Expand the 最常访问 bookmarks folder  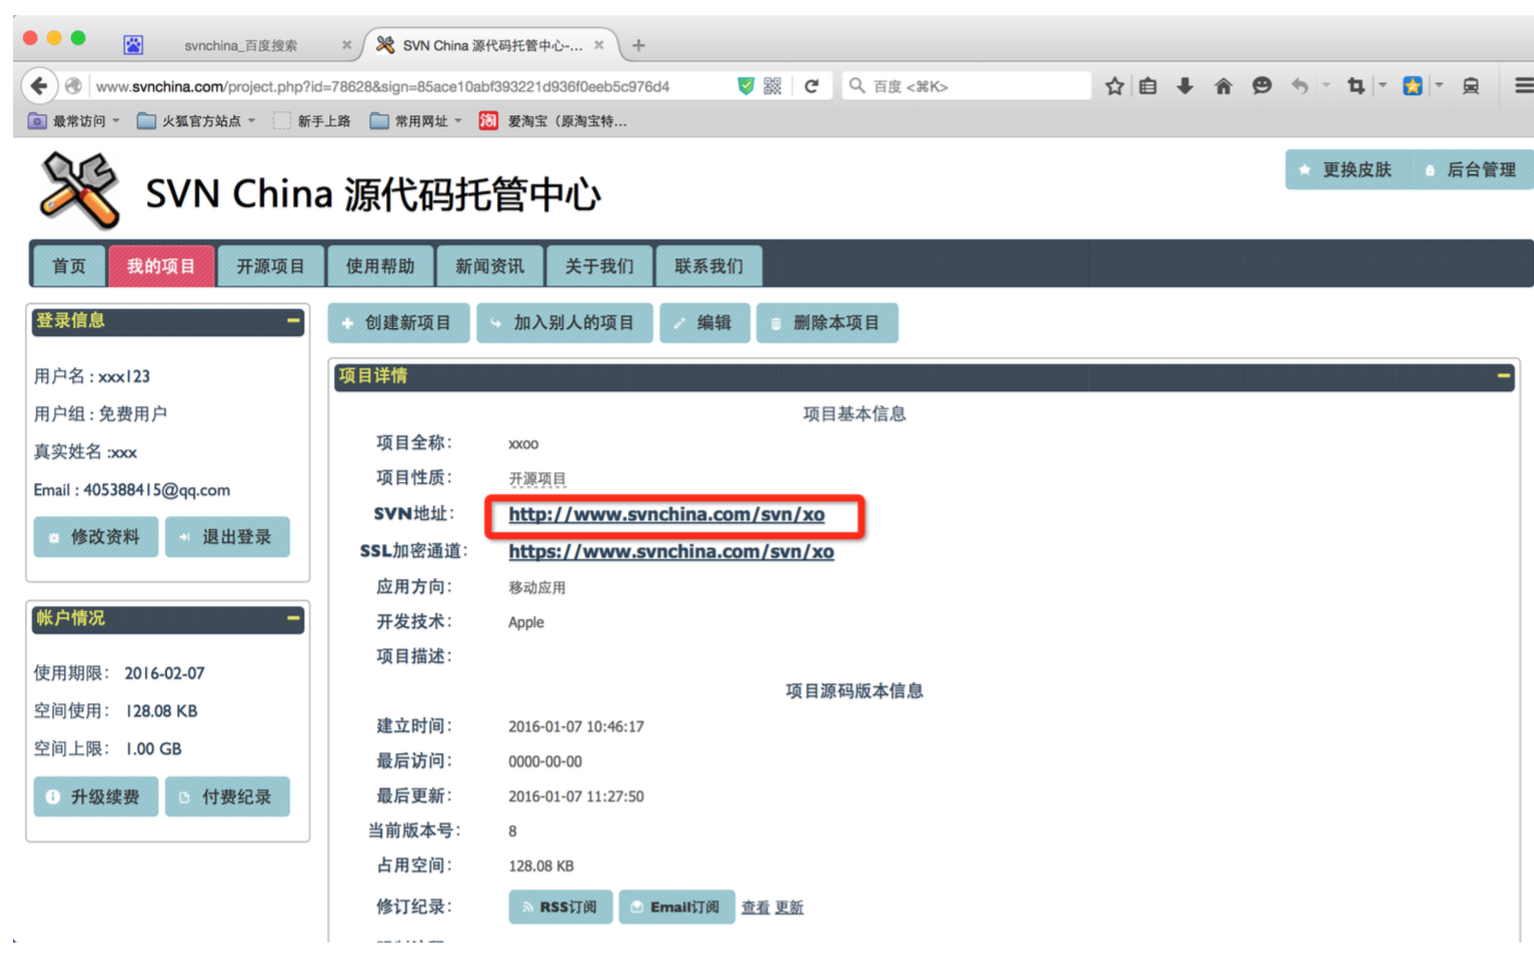[74, 121]
